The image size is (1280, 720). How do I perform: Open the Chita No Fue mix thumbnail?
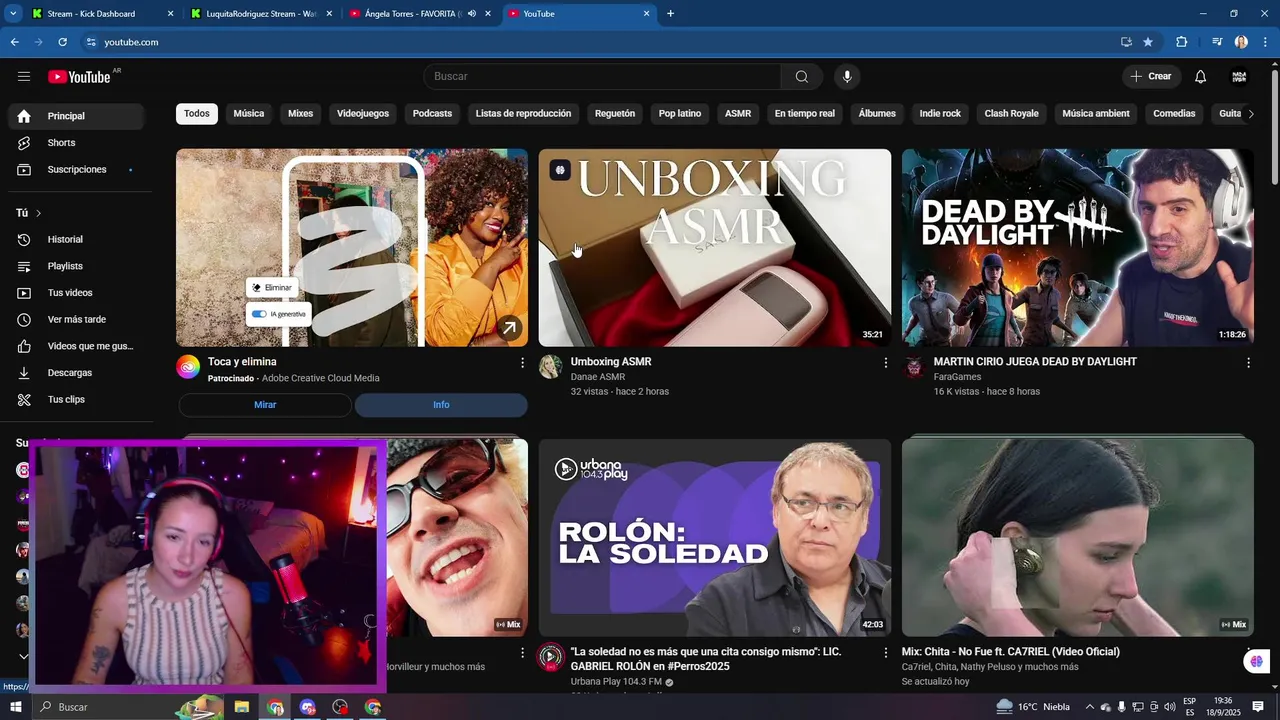1078,538
